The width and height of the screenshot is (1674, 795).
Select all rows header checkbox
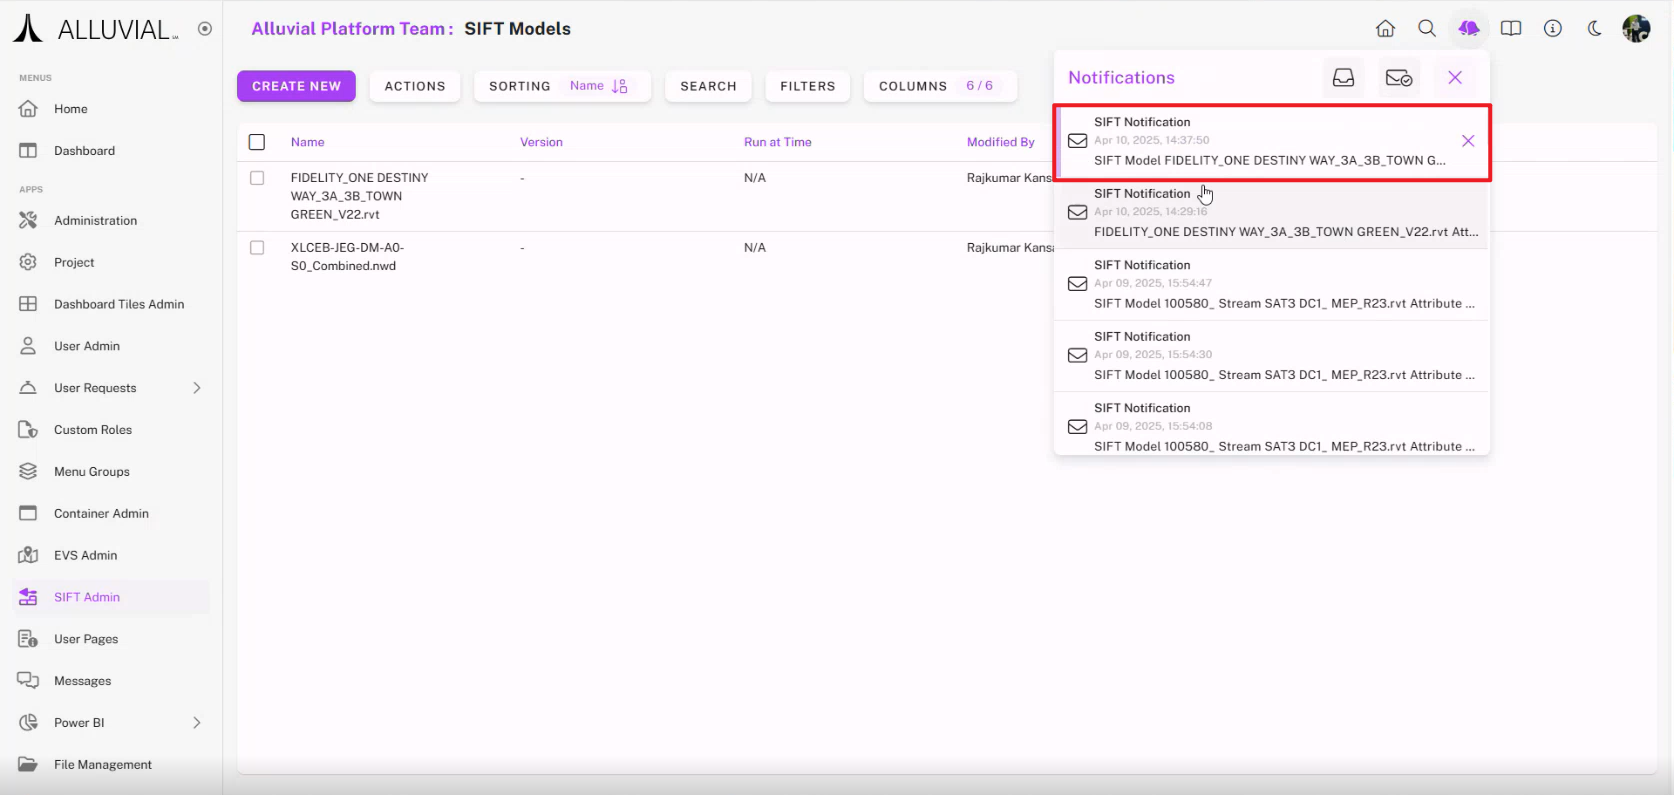(x=257, y=142)
